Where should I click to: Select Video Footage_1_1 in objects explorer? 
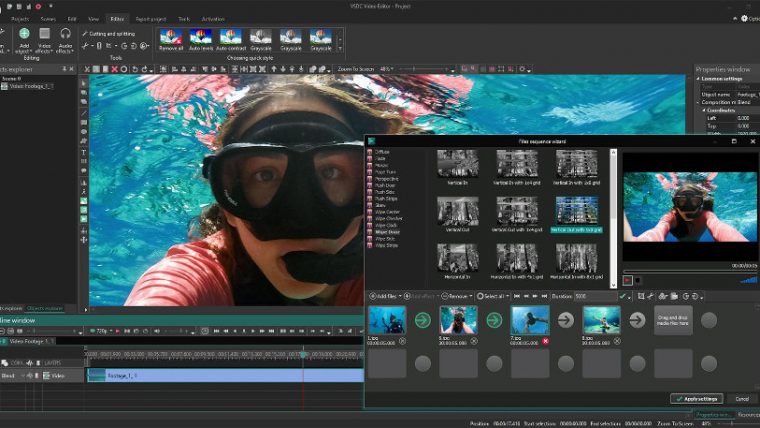pos(28,86)
